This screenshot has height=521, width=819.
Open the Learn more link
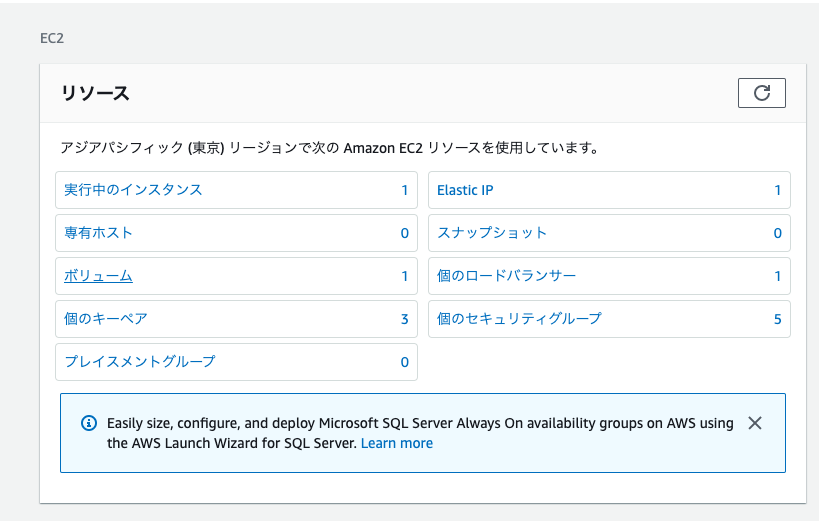click(397, 443)
